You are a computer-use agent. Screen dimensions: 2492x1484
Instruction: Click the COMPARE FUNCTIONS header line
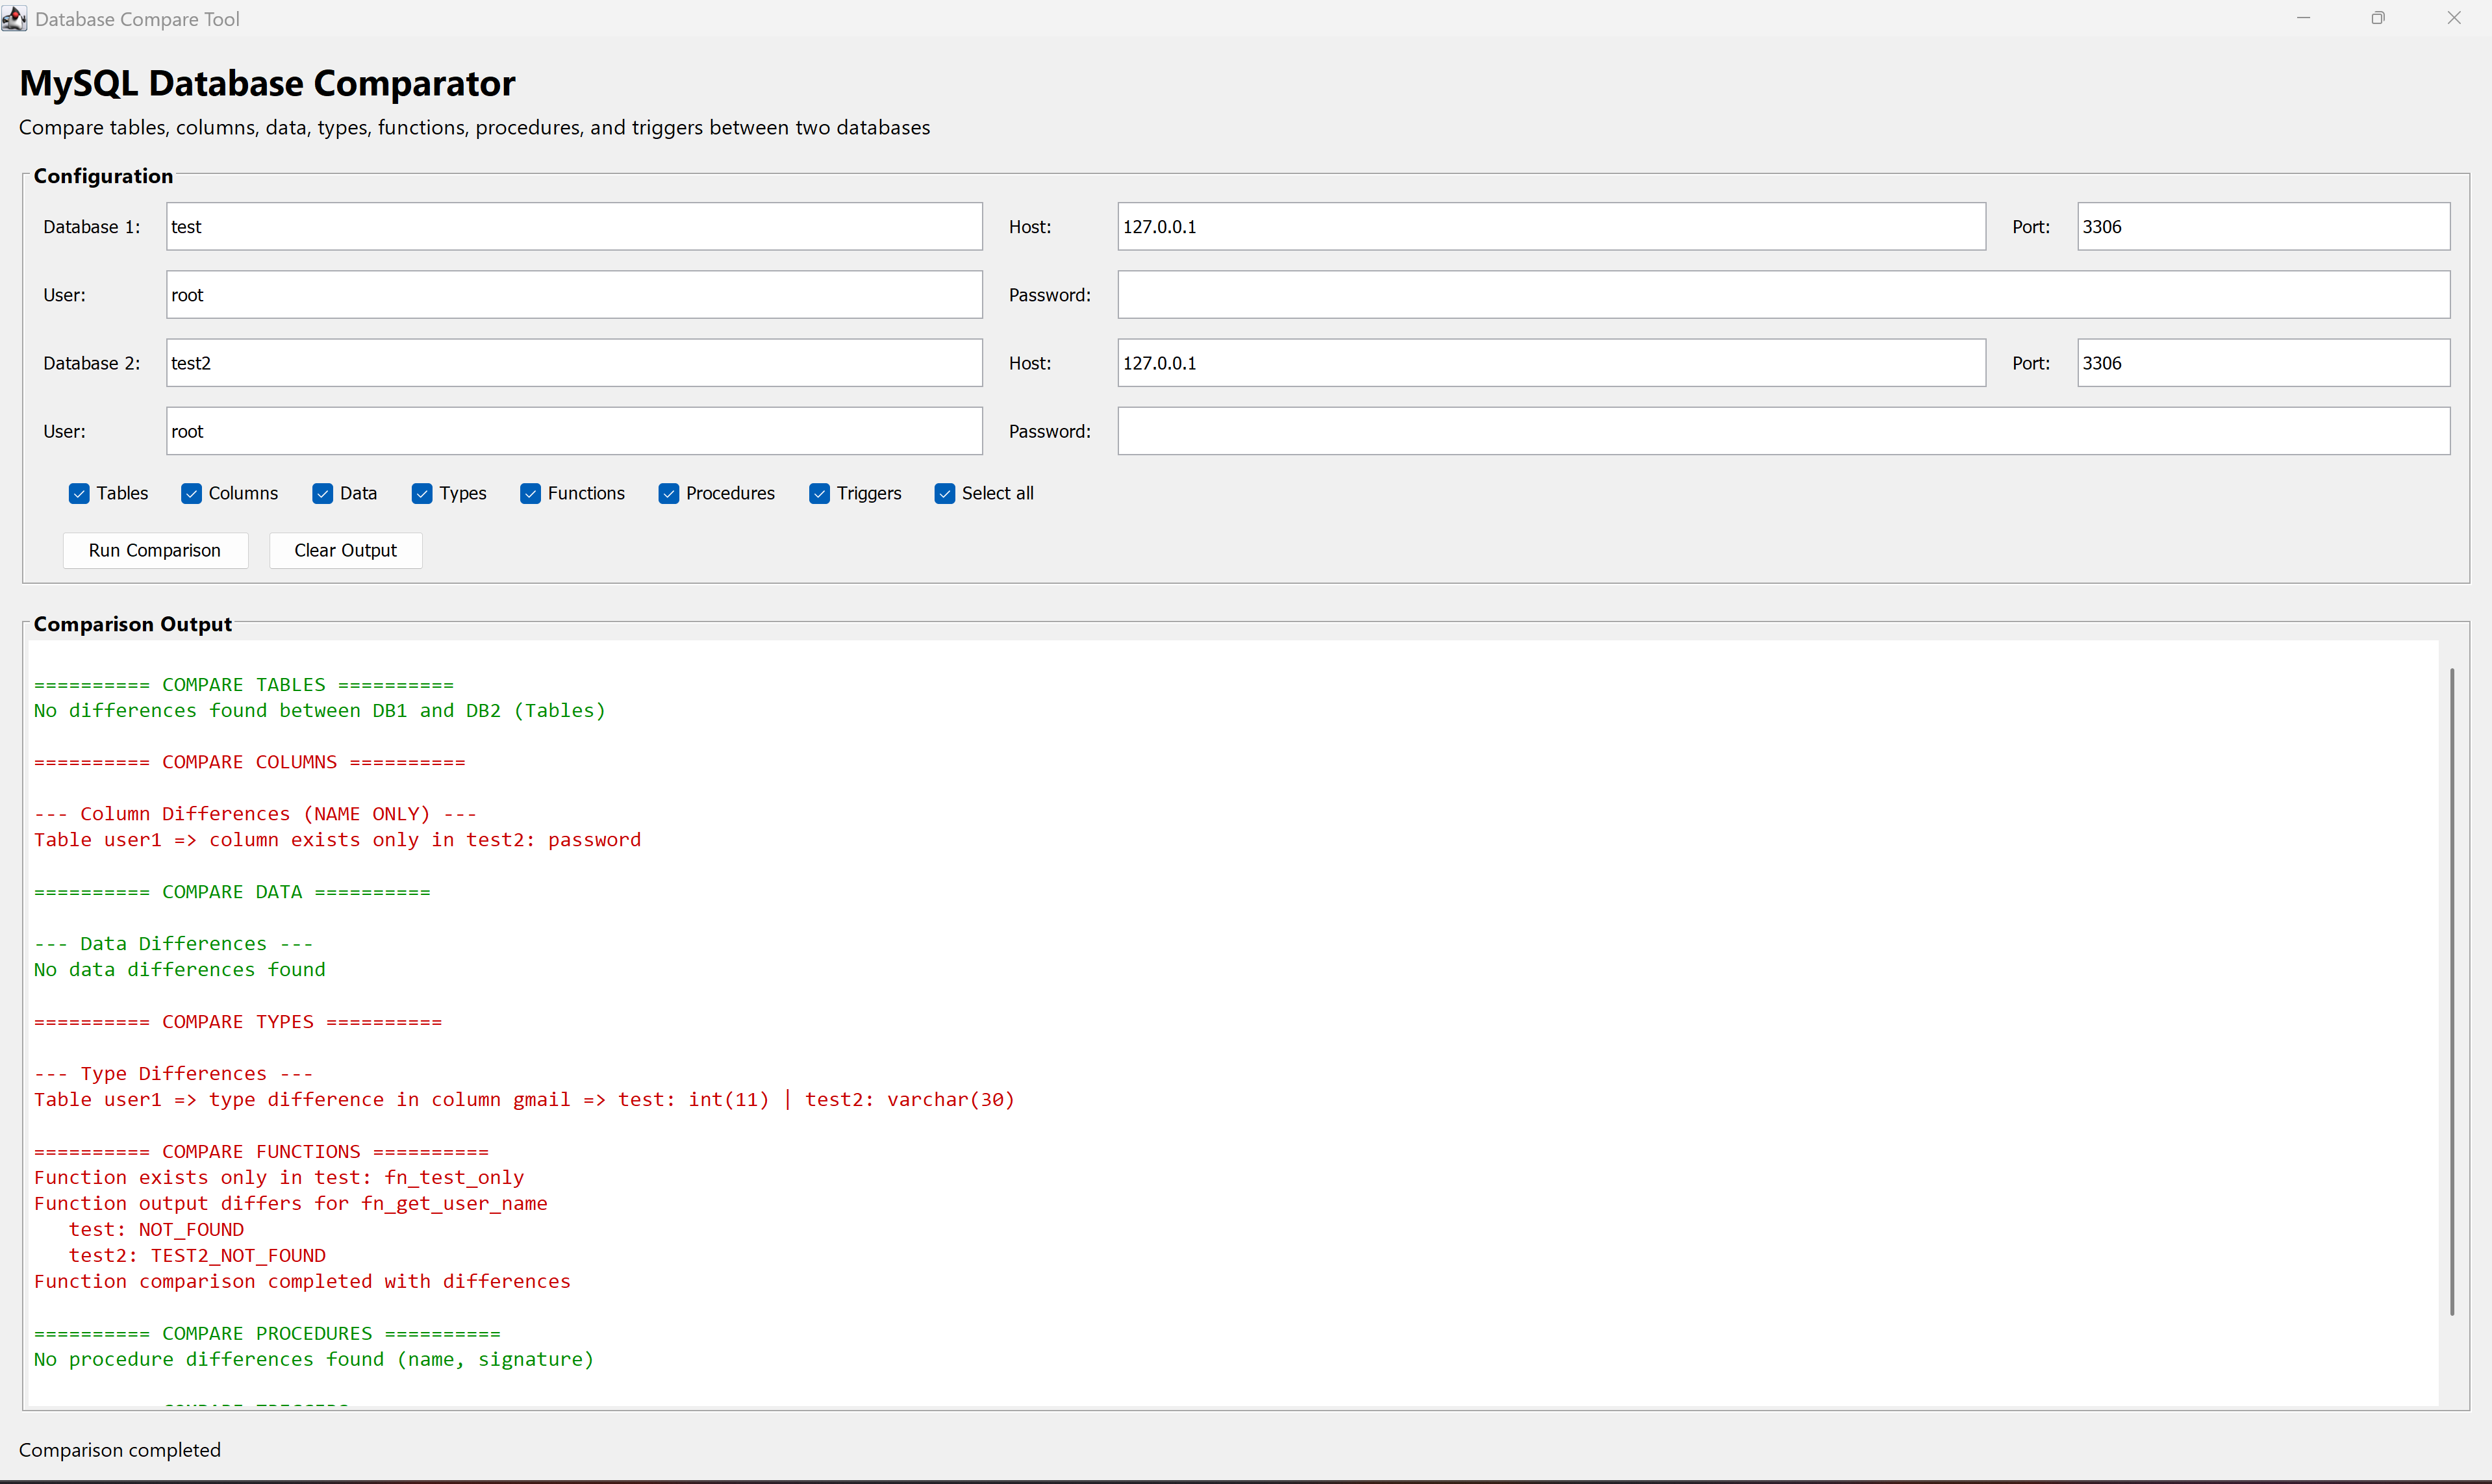tap(262, 1152)
